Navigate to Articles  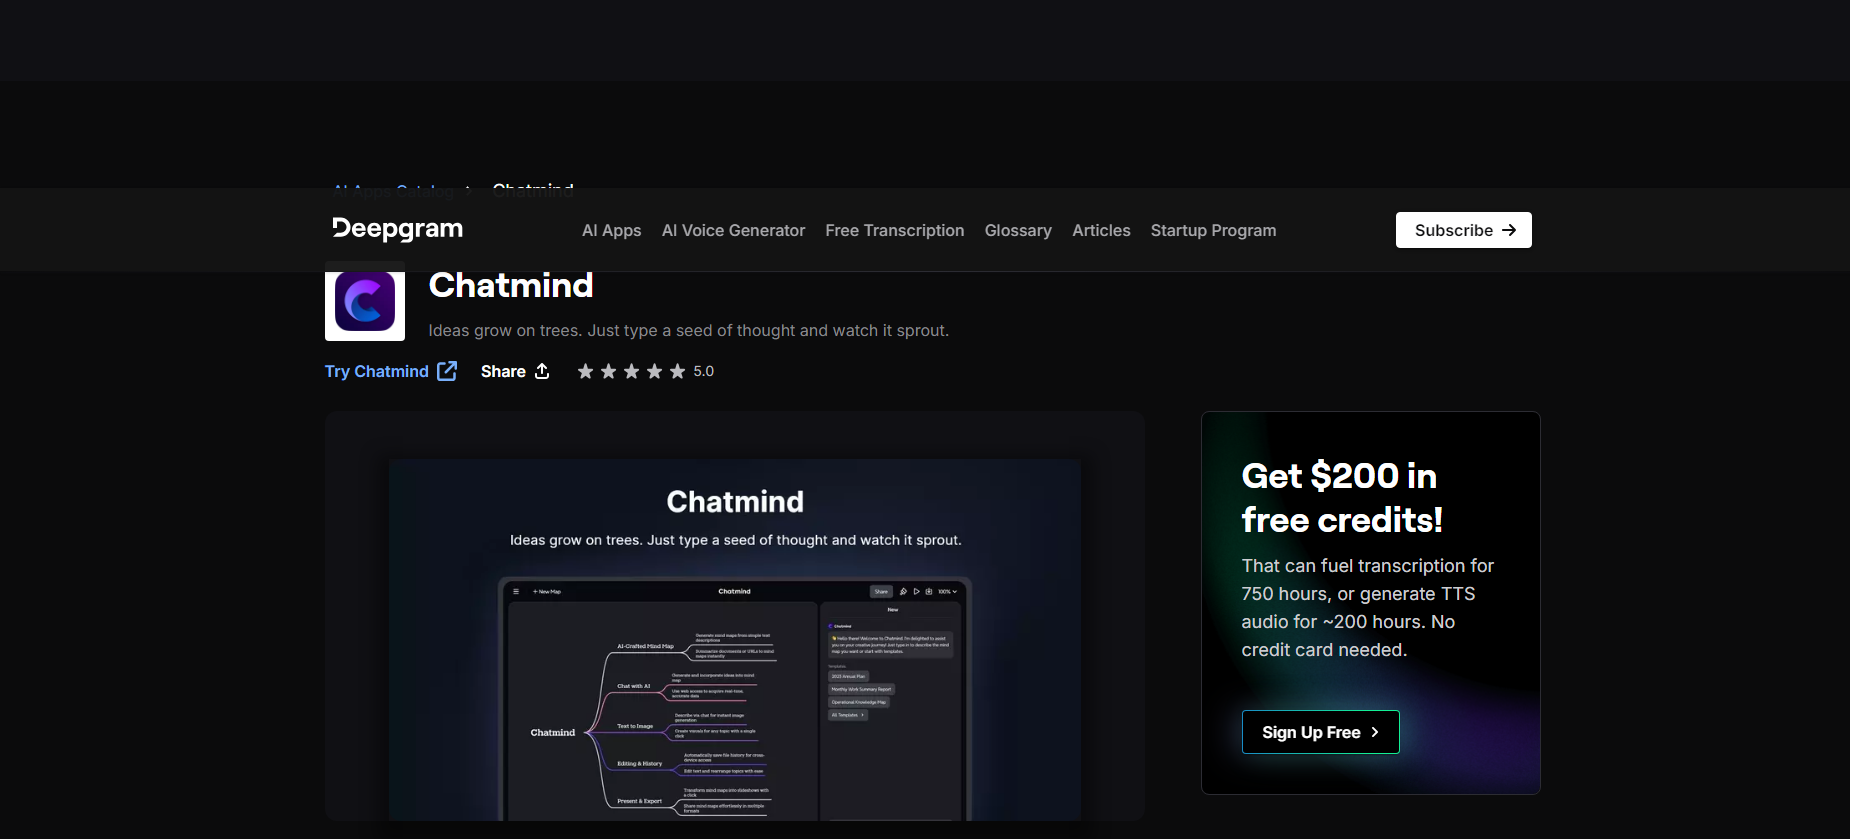1101,230
